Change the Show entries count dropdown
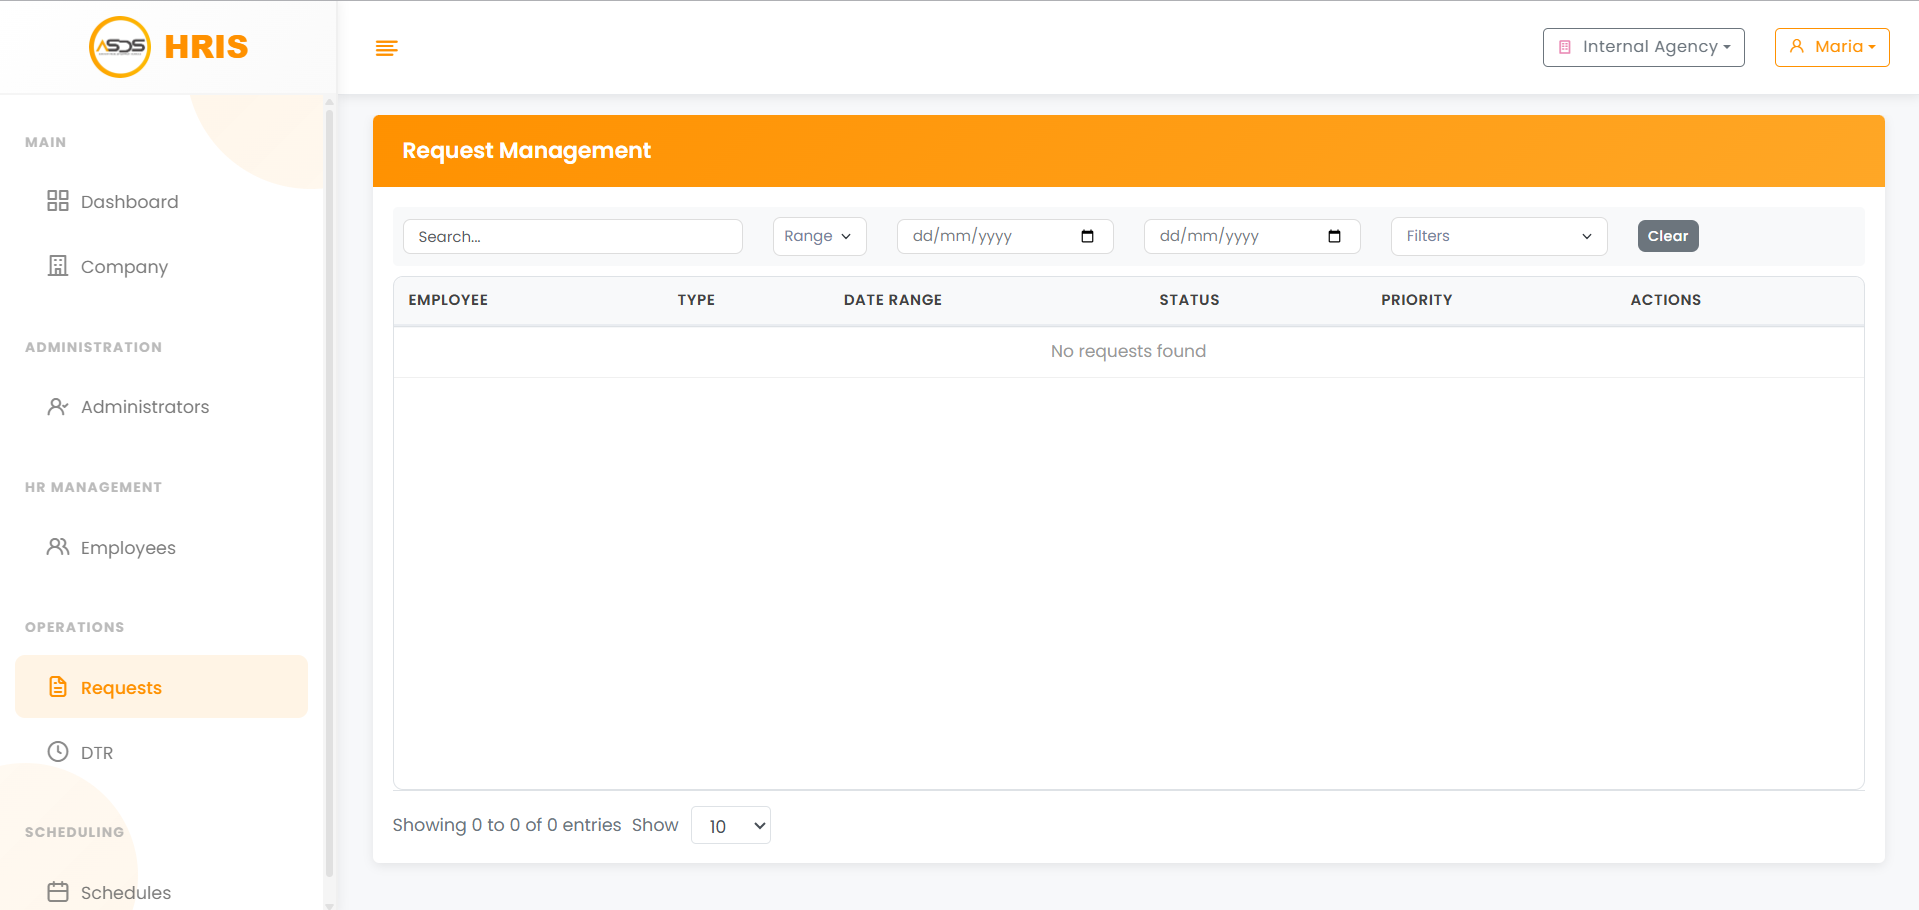Viewport: 1919px width, 910px height. (x=730, y=825)
